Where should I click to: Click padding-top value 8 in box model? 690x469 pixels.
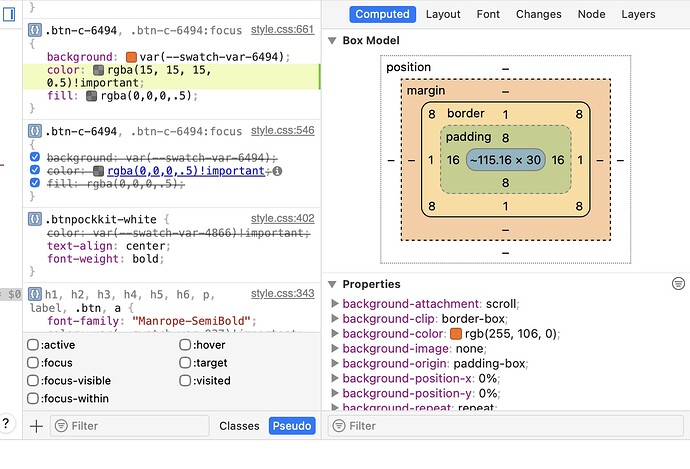(505, 138)
